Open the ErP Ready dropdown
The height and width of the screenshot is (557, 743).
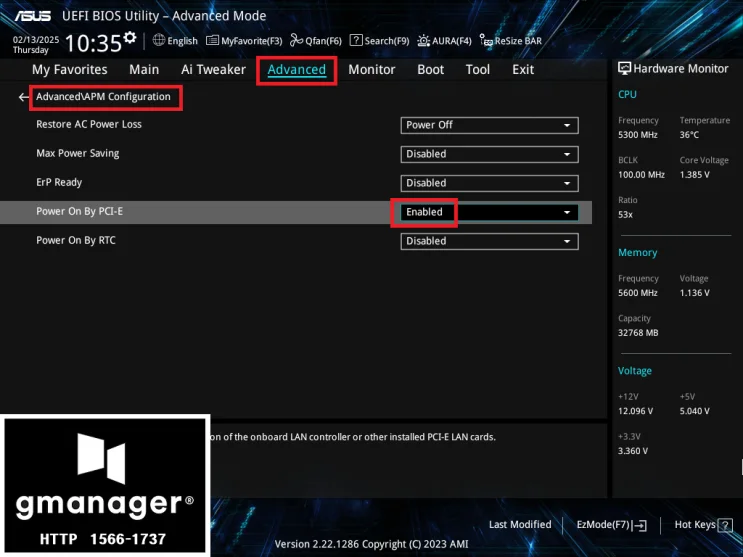489,183
